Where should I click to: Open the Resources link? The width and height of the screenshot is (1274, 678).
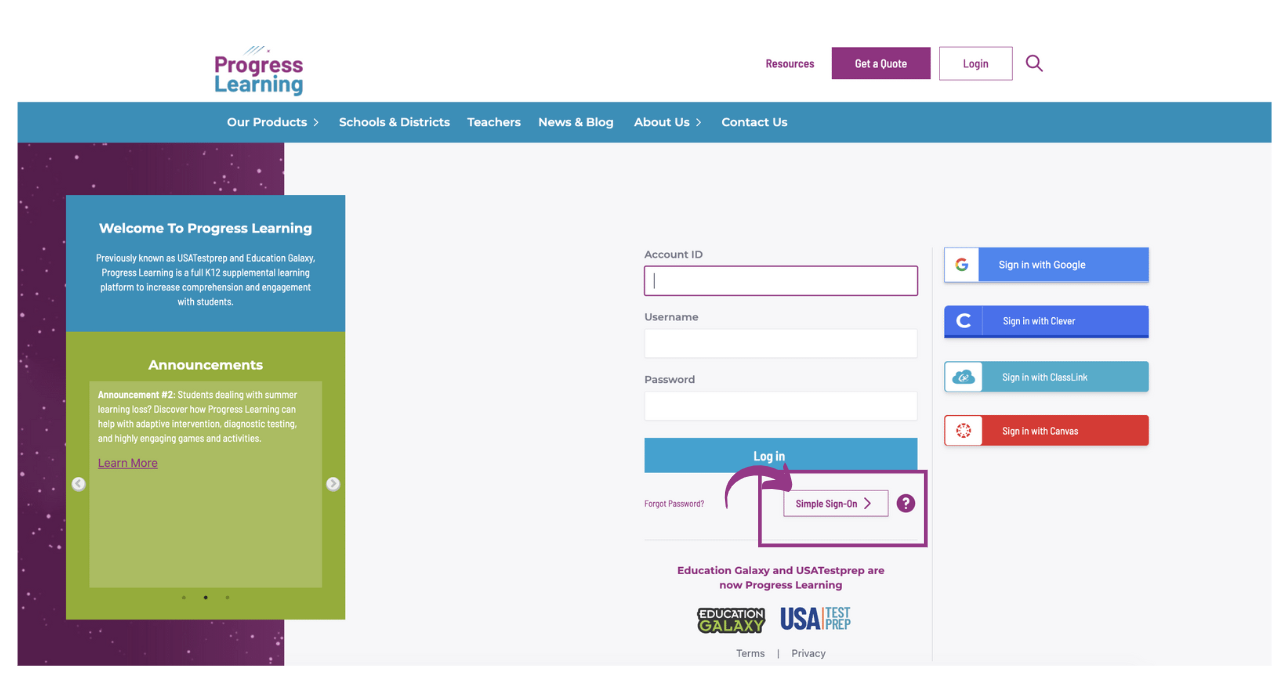pos(790,64)
